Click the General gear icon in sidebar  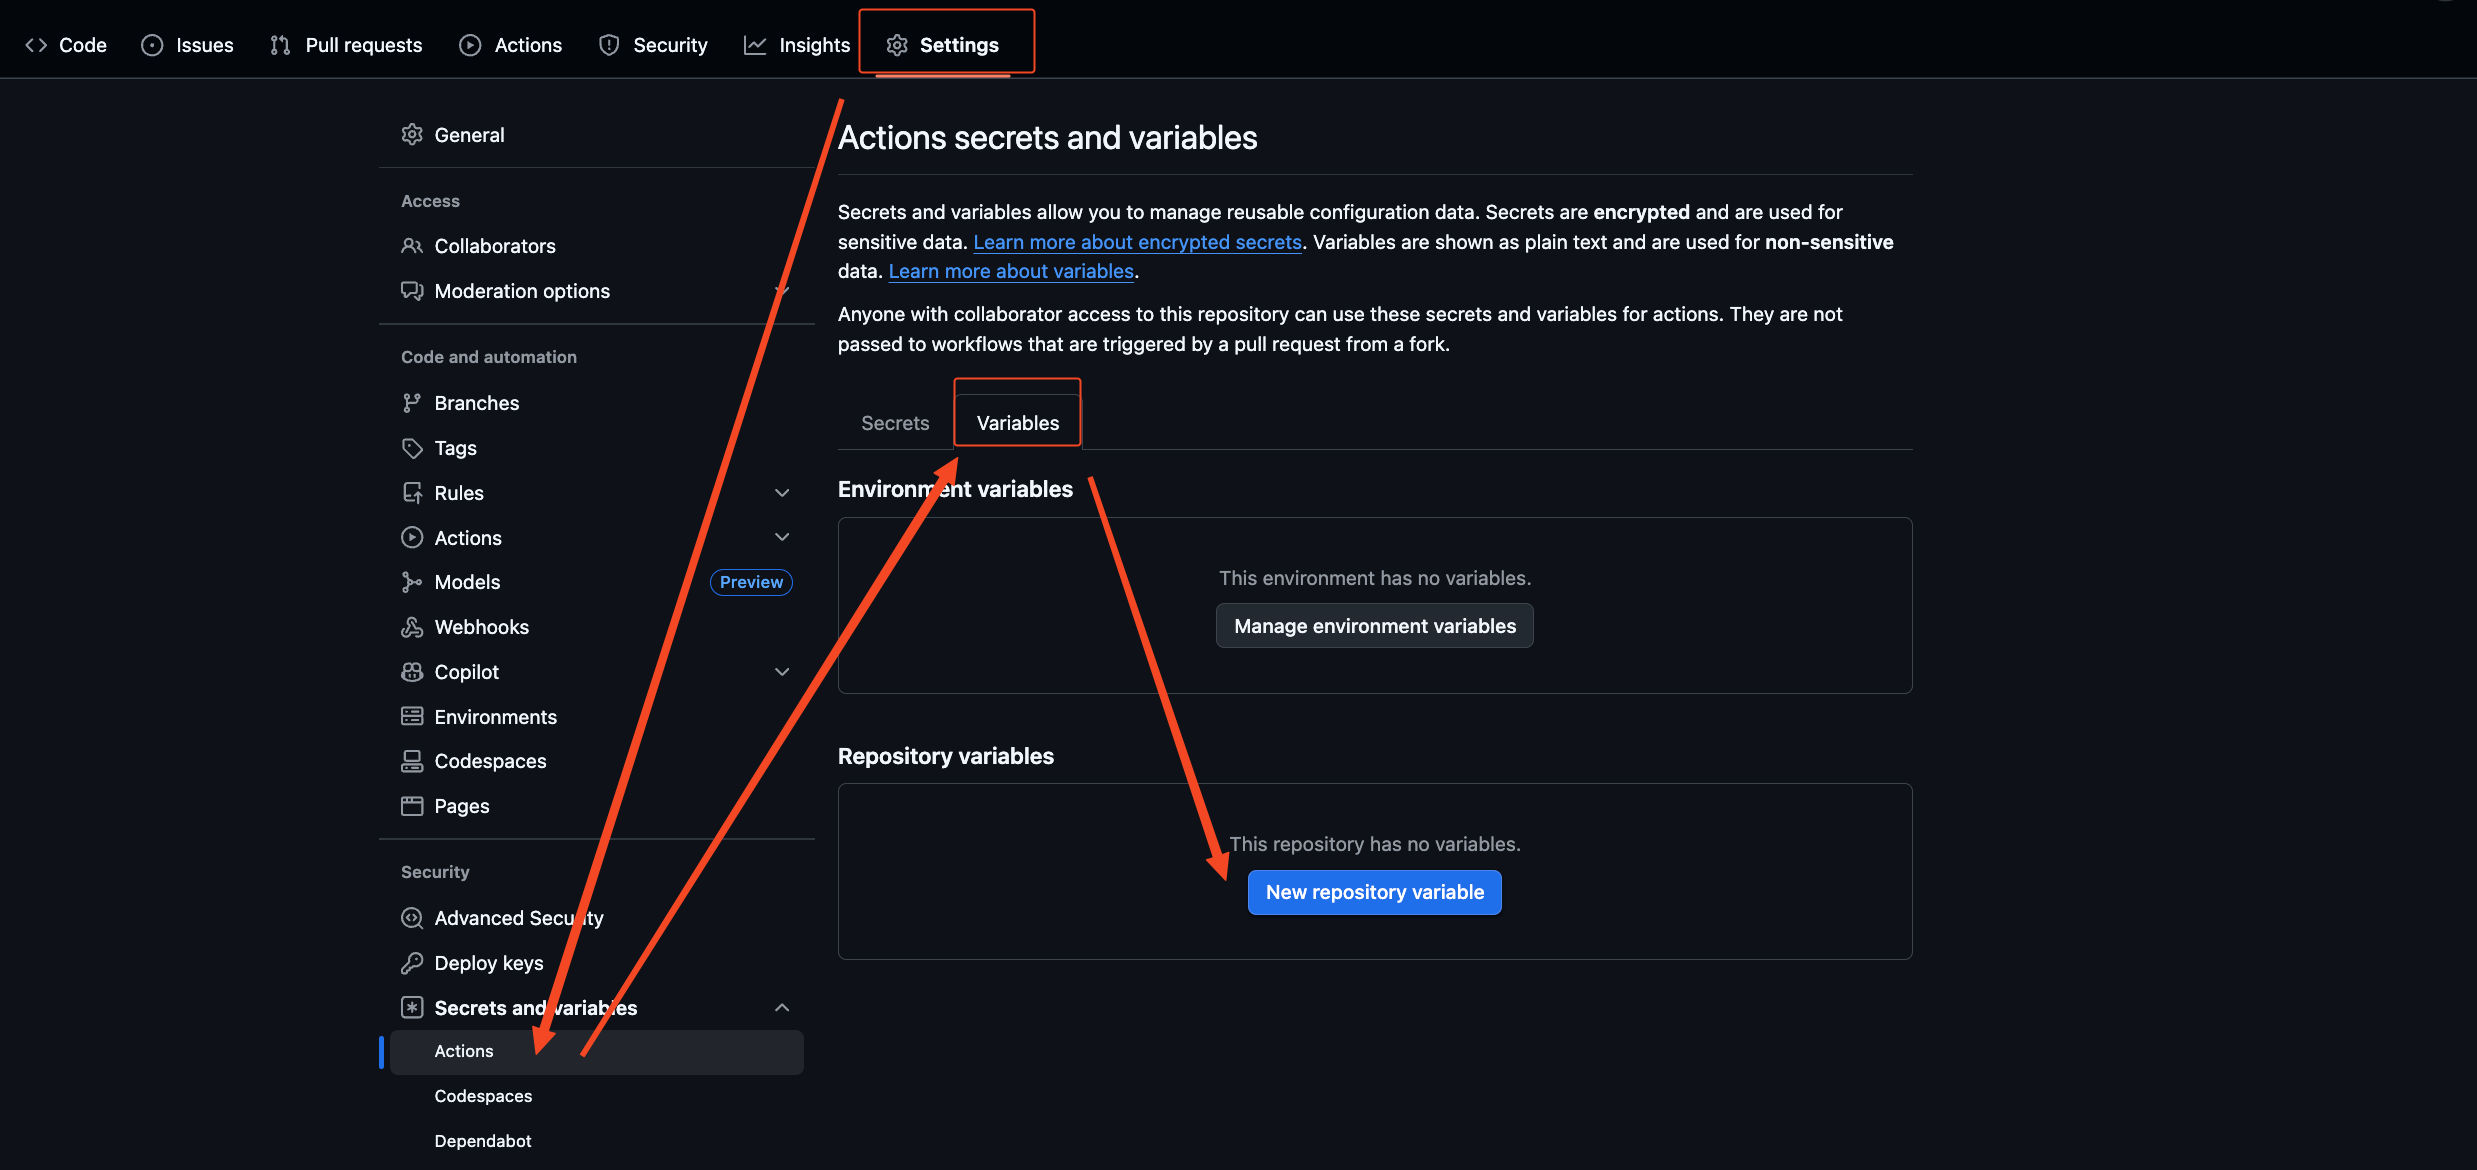[412, 135]
